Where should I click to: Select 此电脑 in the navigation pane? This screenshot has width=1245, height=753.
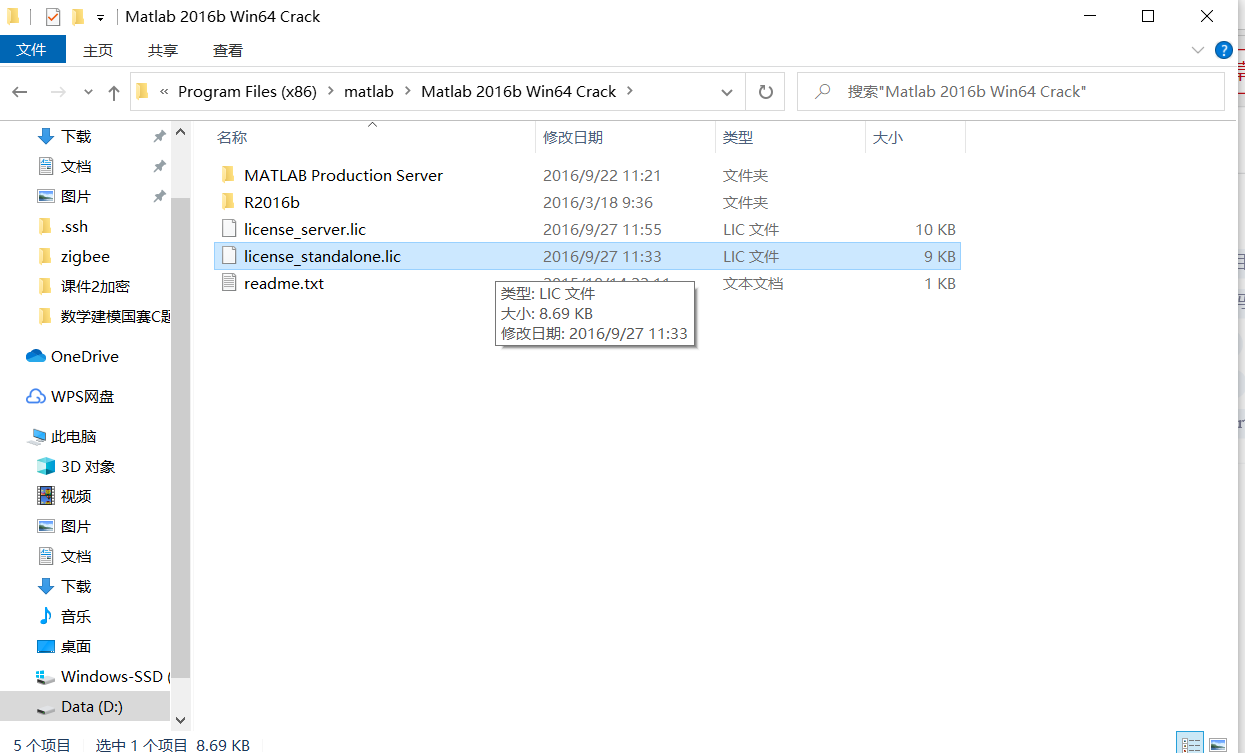[74, 436]
